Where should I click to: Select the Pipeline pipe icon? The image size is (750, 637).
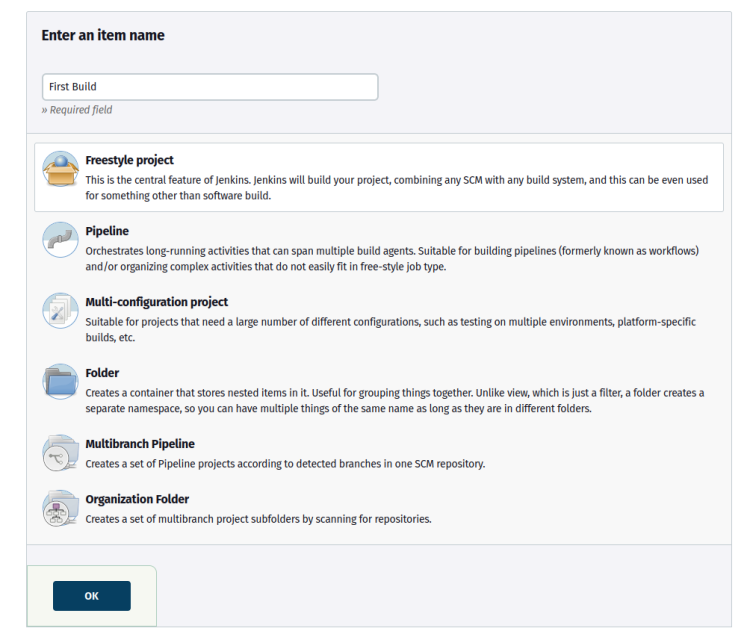tap(60, 240)
